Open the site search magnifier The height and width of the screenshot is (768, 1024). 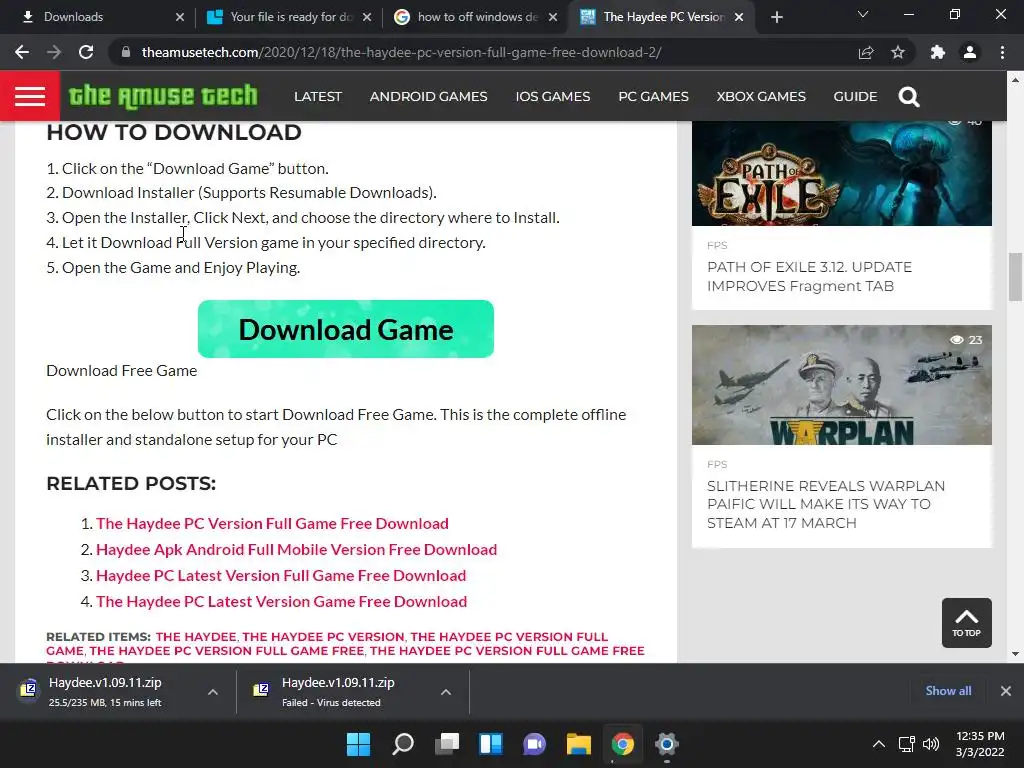tap(909, 97)
